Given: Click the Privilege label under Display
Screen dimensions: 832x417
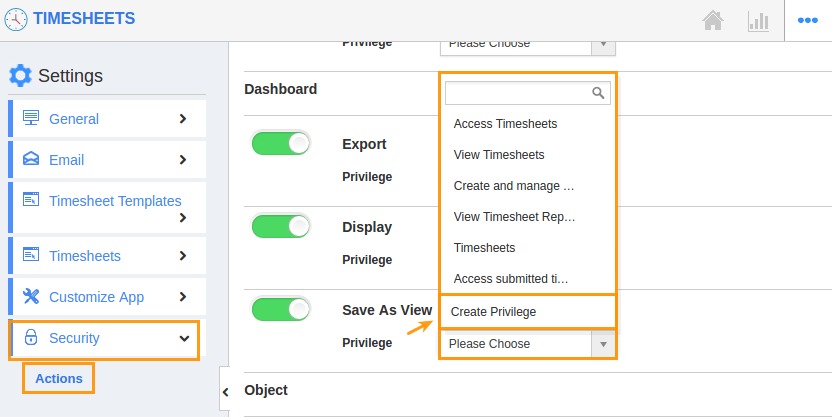Looking at the screenshot, I should (x=367, y=260).
